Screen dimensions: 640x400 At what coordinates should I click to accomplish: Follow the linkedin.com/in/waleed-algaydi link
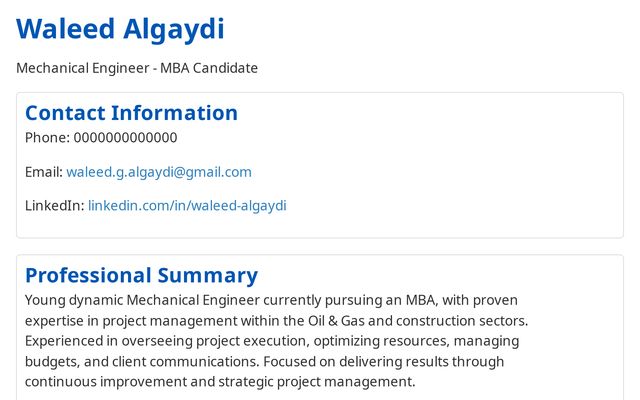[187, 206]
